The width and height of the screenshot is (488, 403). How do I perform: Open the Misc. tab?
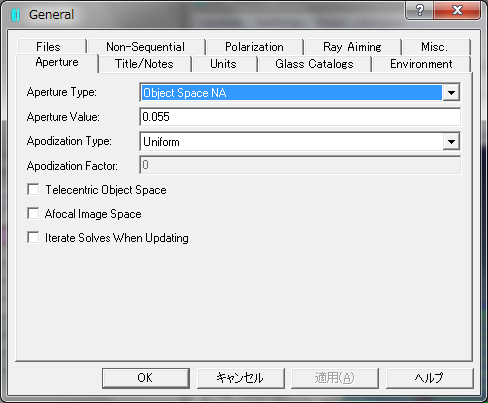pyautogui.click(x=434, y=47)
